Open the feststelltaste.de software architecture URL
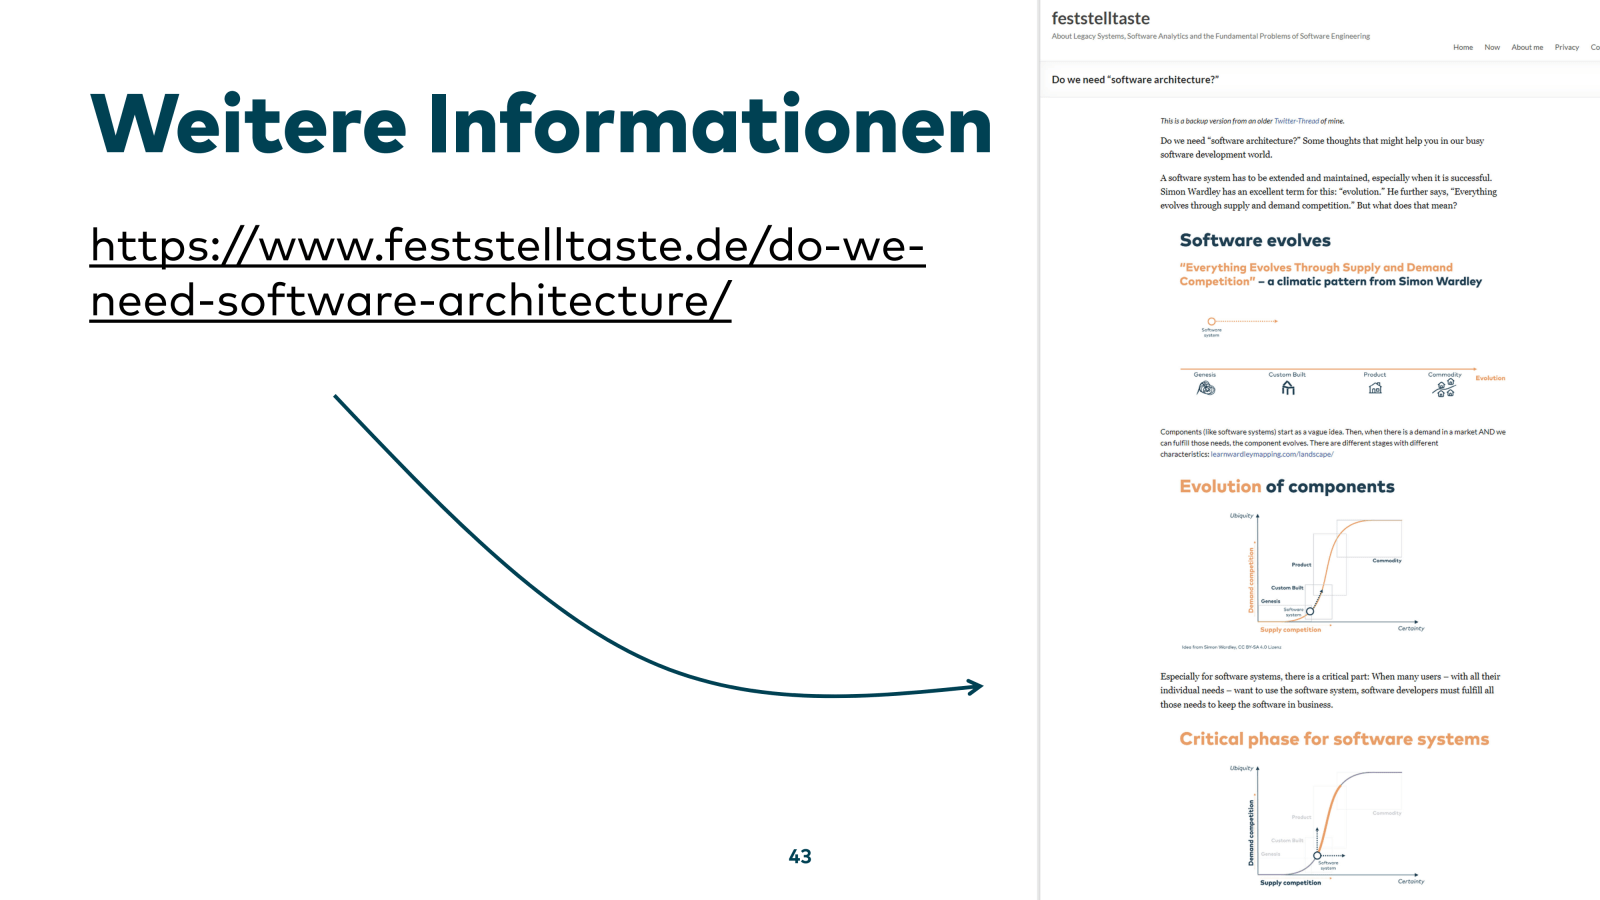Viewport: 1600px width, 900px height. point(508,273)
